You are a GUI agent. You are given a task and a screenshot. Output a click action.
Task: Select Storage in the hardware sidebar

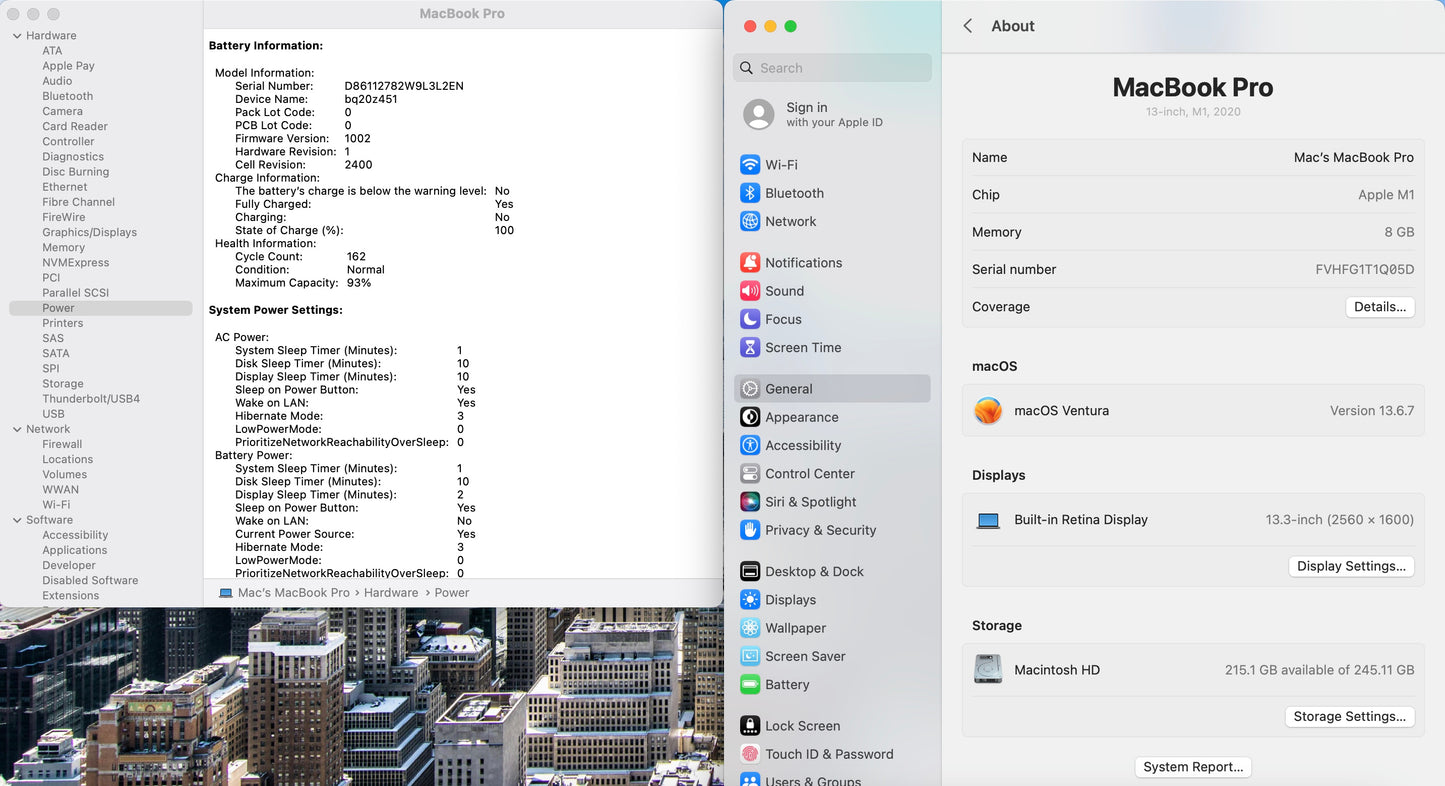coord(63,384)
